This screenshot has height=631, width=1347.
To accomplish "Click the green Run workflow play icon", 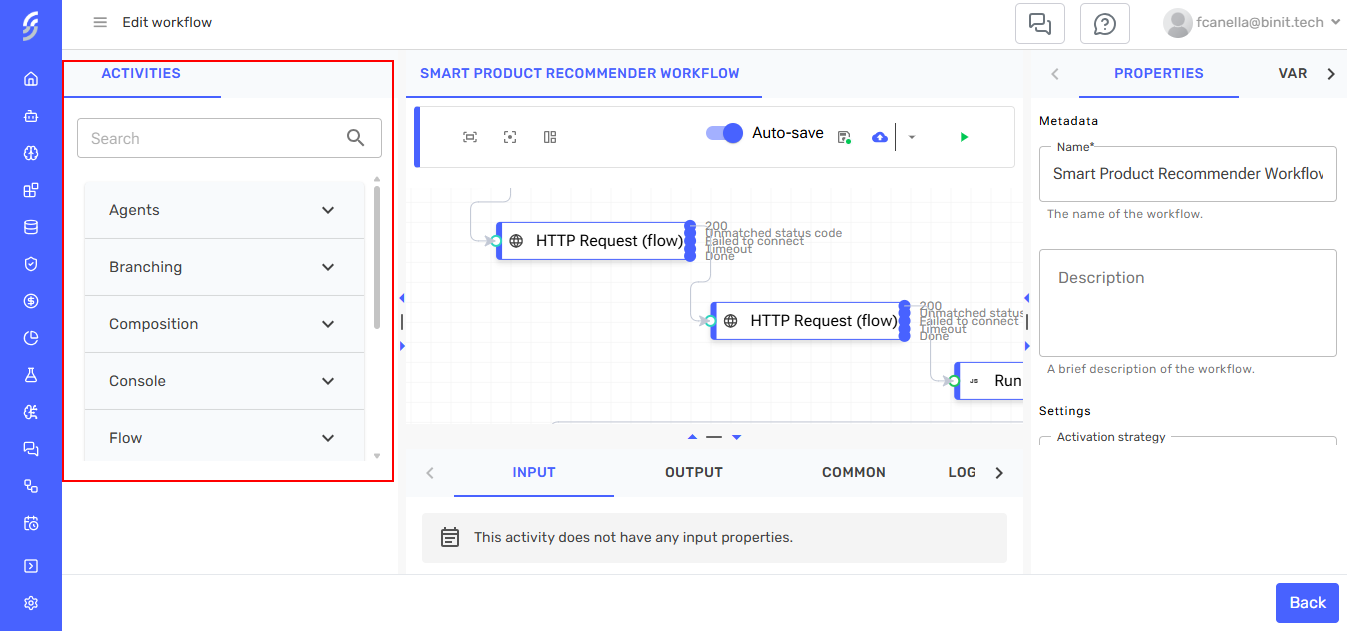I will (964, 137).
